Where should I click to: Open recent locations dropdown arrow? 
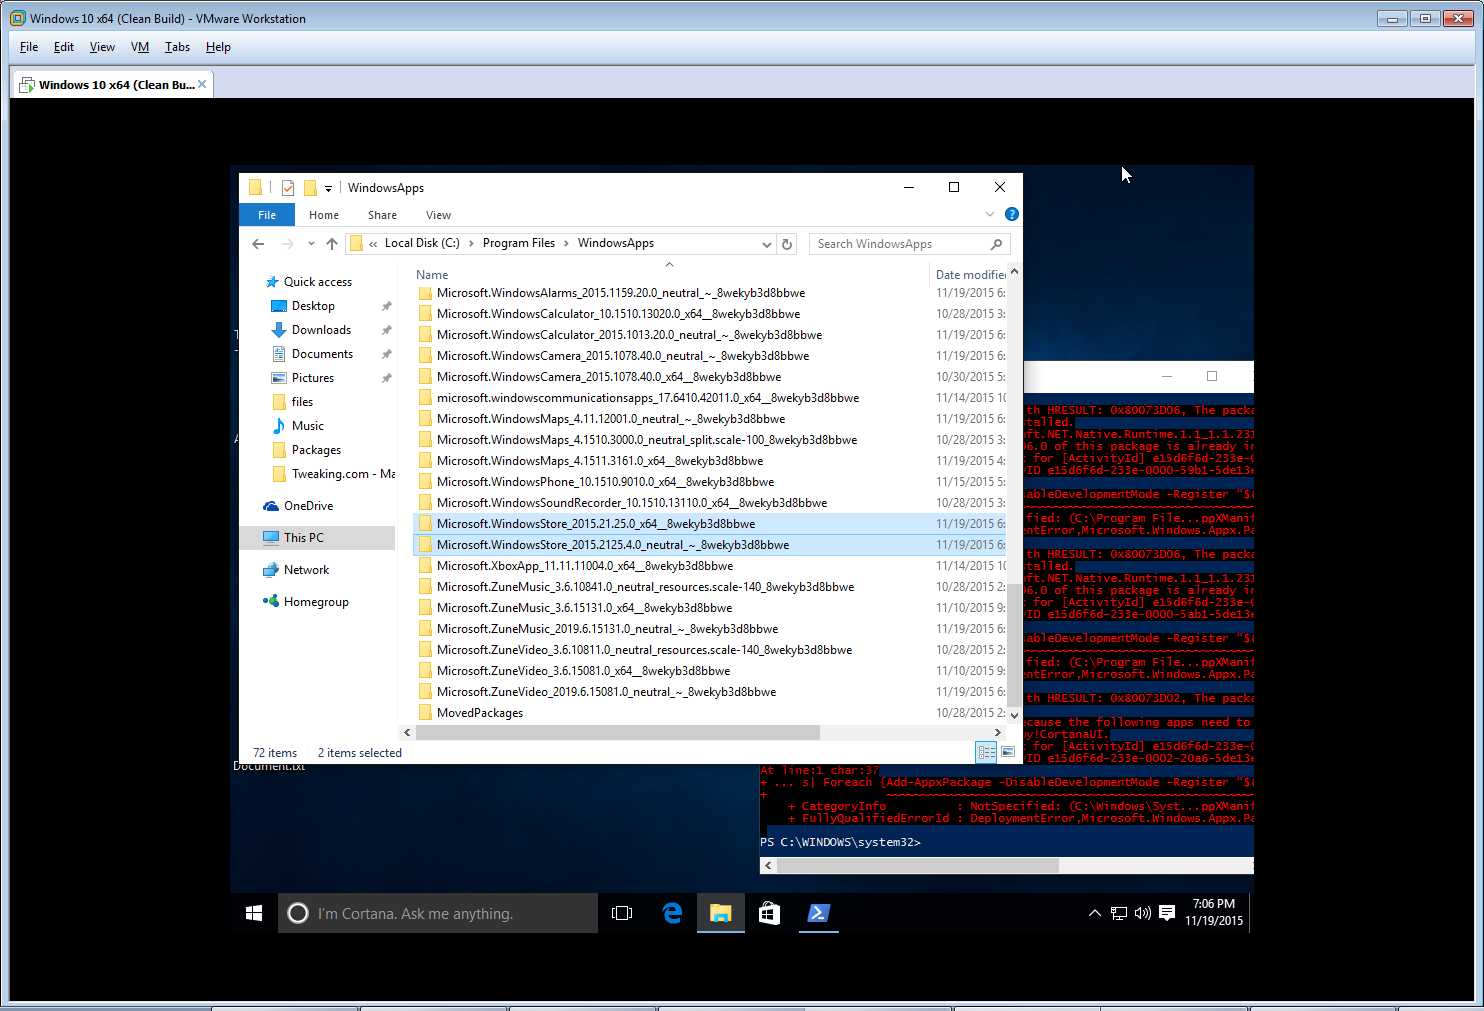tap(311, 244)
